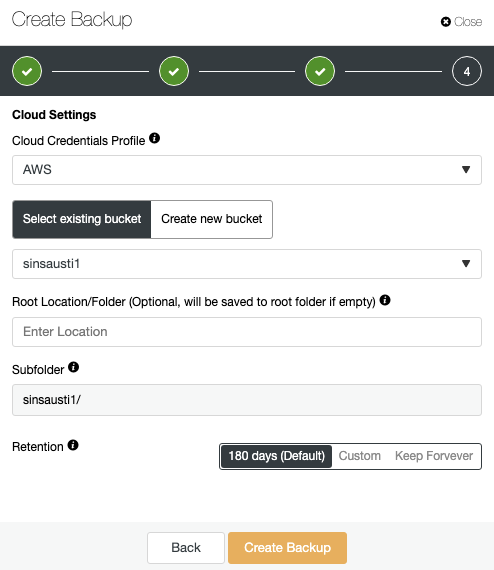Switch to Select existing bucket tab
The width and height of the screenshot is (494, 570).
pos(82,219)
